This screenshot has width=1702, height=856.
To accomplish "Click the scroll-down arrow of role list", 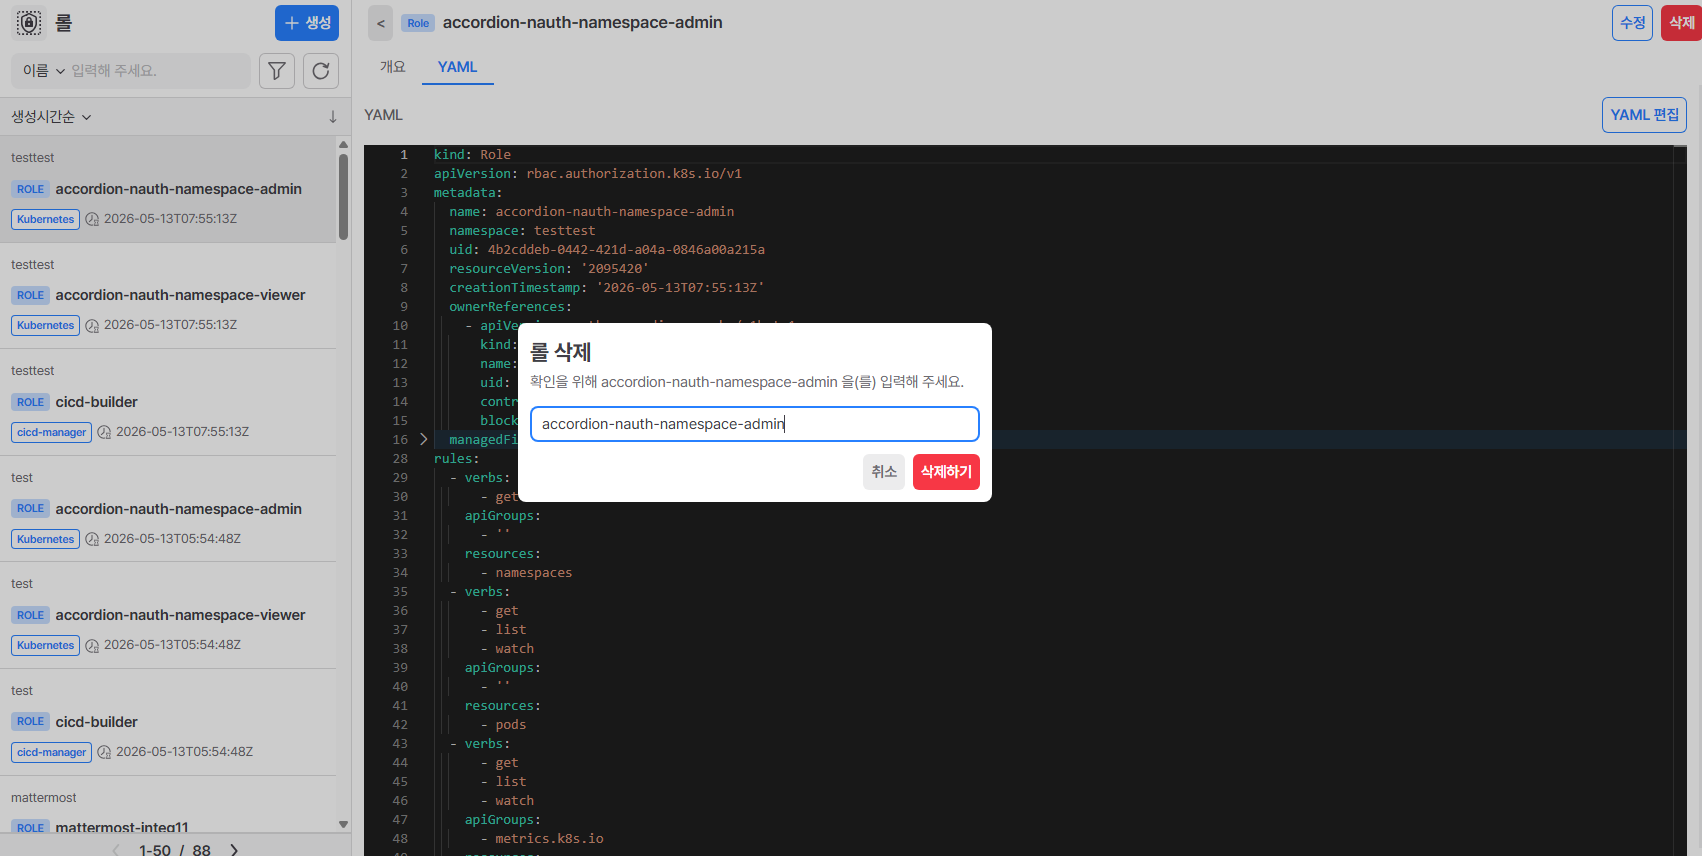I will (x=343, y=825).
